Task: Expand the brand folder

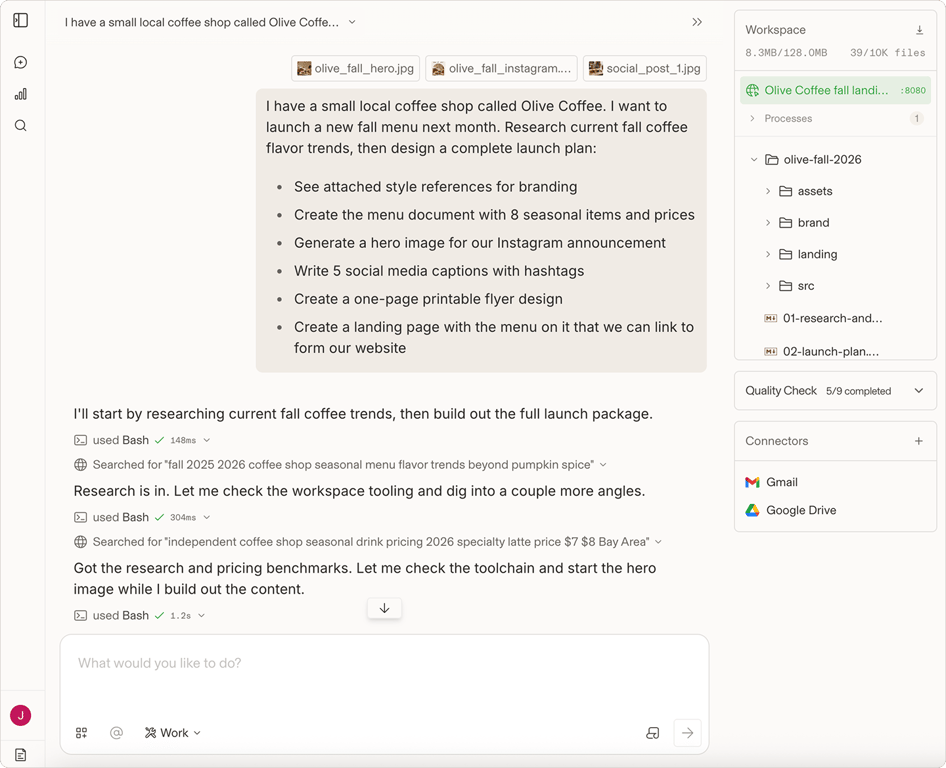Action: pos(767,223)
